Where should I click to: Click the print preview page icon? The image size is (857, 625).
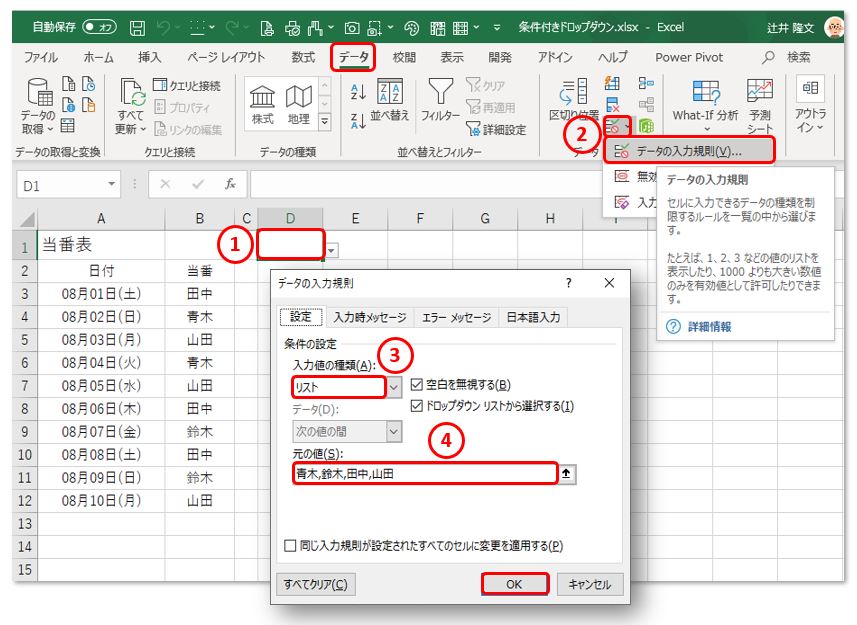(267, 27)
